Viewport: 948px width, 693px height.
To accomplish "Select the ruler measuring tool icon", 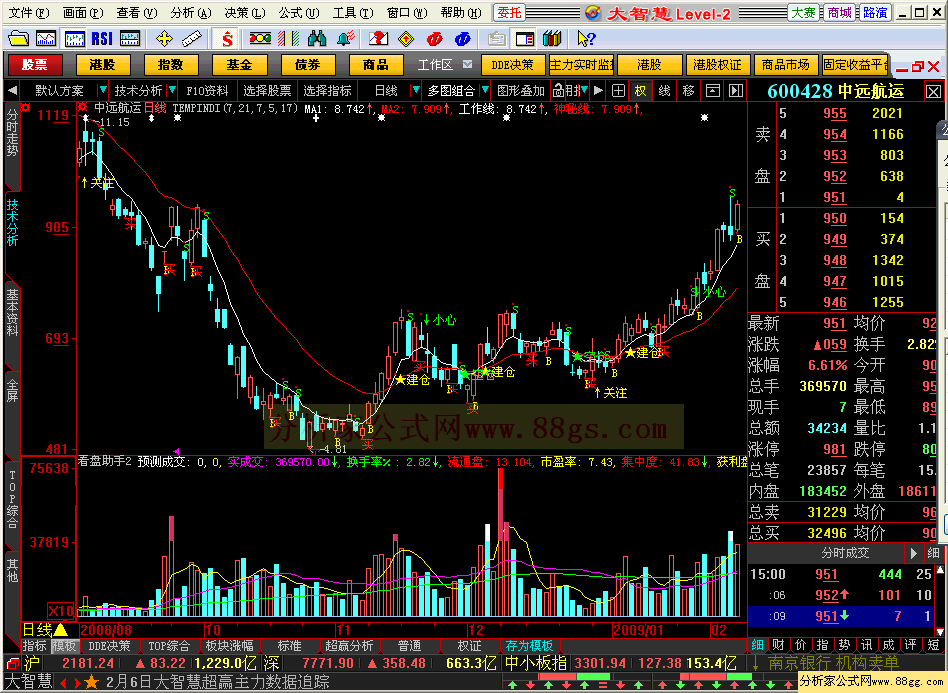I will (192, 39).
